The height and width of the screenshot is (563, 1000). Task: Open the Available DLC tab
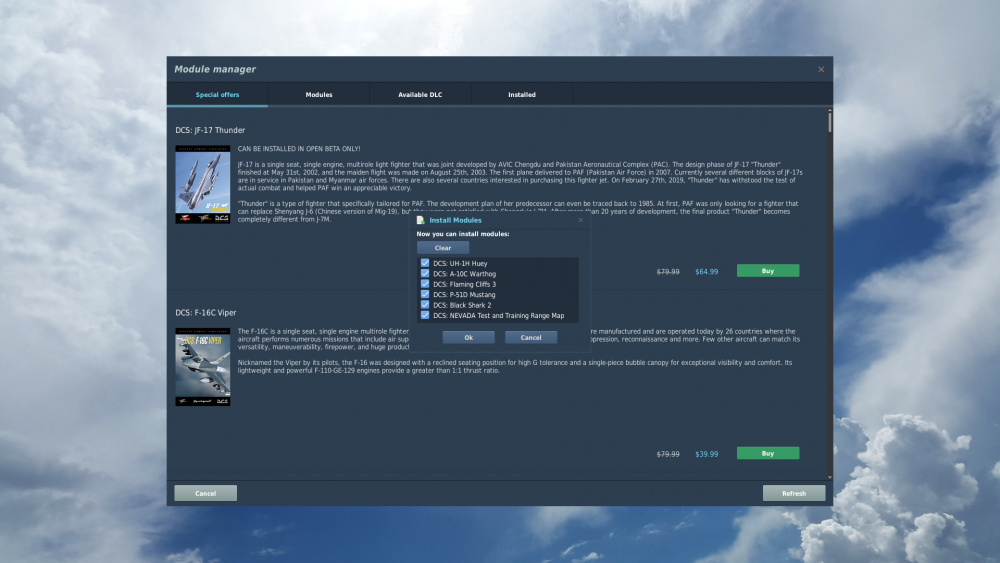pos(420,95)
